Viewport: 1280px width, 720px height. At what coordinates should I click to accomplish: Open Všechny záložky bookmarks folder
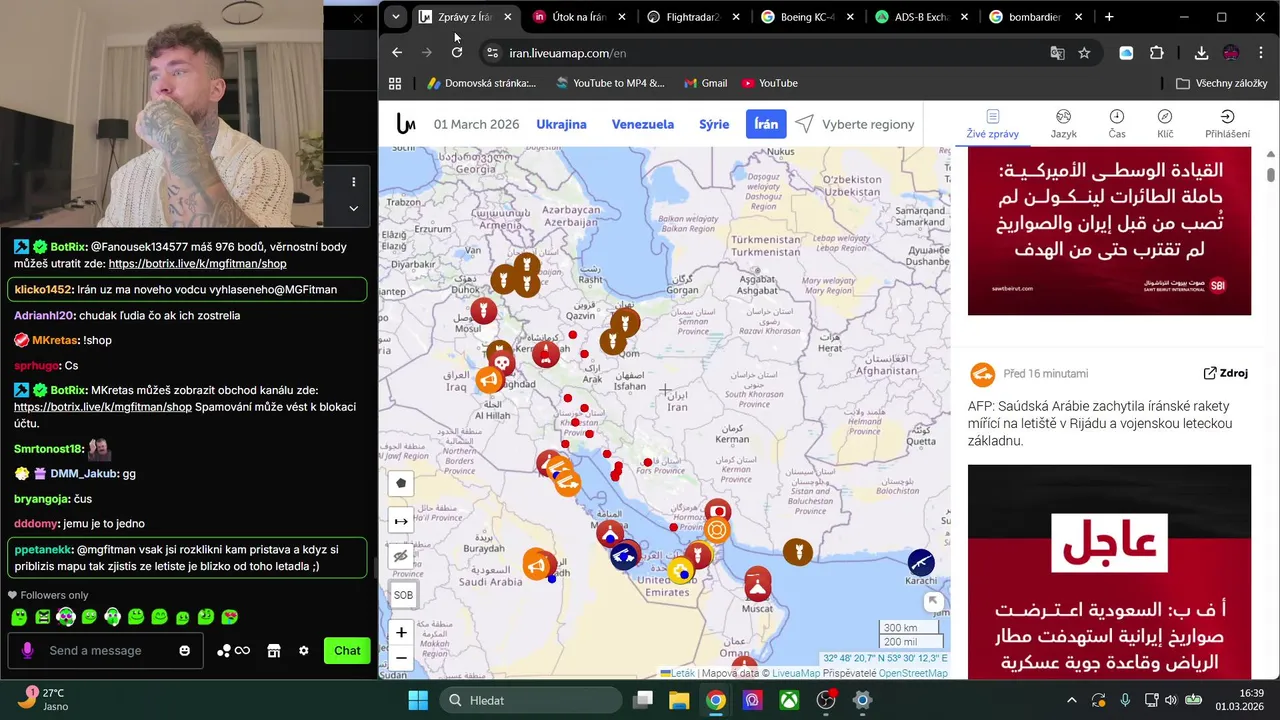click(x=1222, y=83)
